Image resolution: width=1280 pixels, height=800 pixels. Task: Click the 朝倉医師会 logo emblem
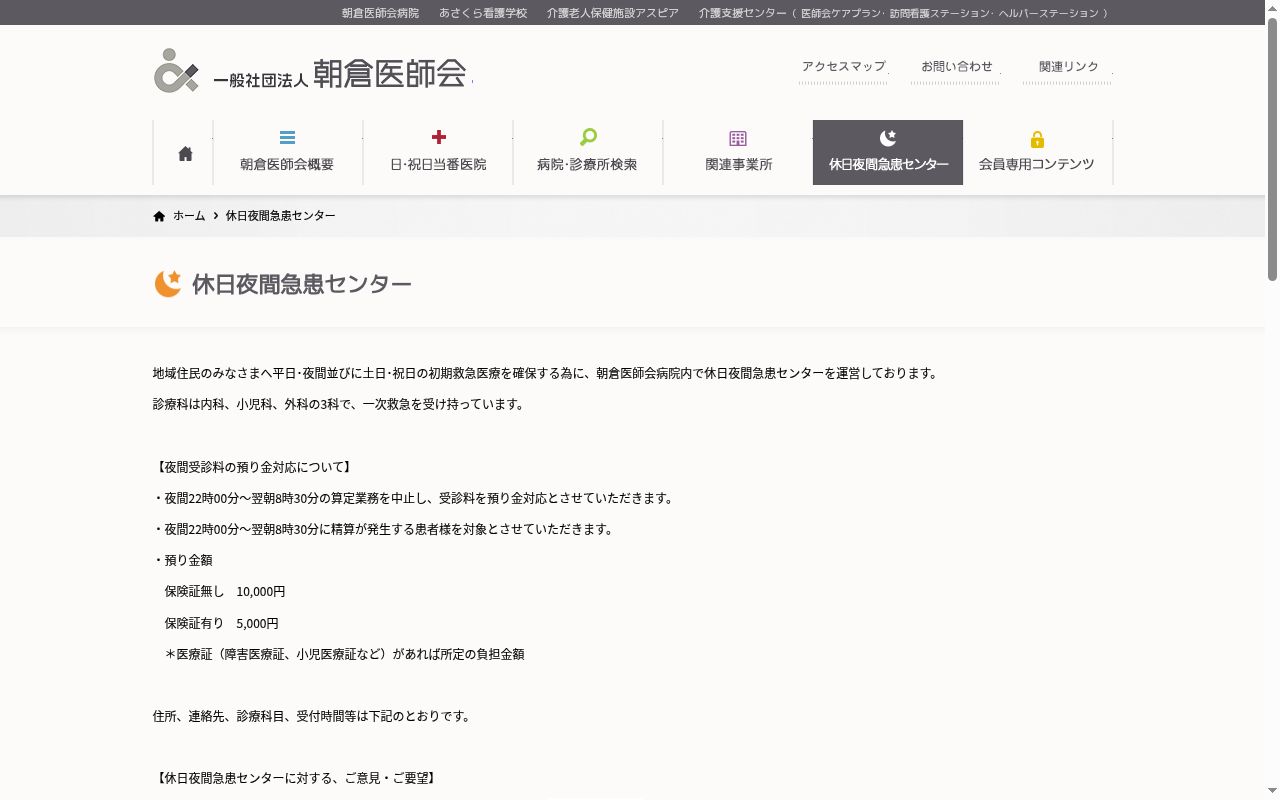point(176,70)
